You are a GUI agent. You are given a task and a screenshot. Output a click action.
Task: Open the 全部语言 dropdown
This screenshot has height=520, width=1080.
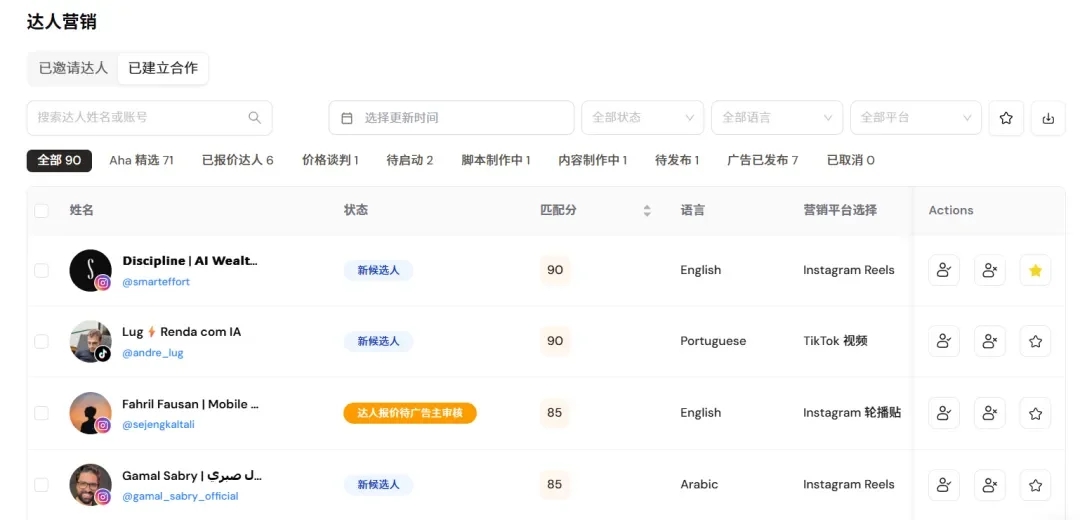coord(777,118)
